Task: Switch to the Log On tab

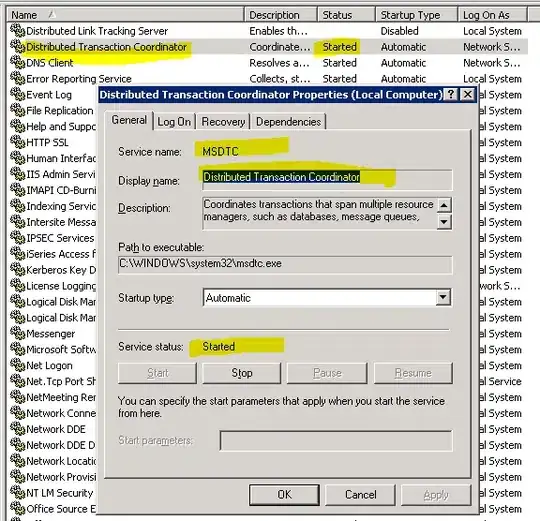Action: pyautogui.click(x=174, y=122)
